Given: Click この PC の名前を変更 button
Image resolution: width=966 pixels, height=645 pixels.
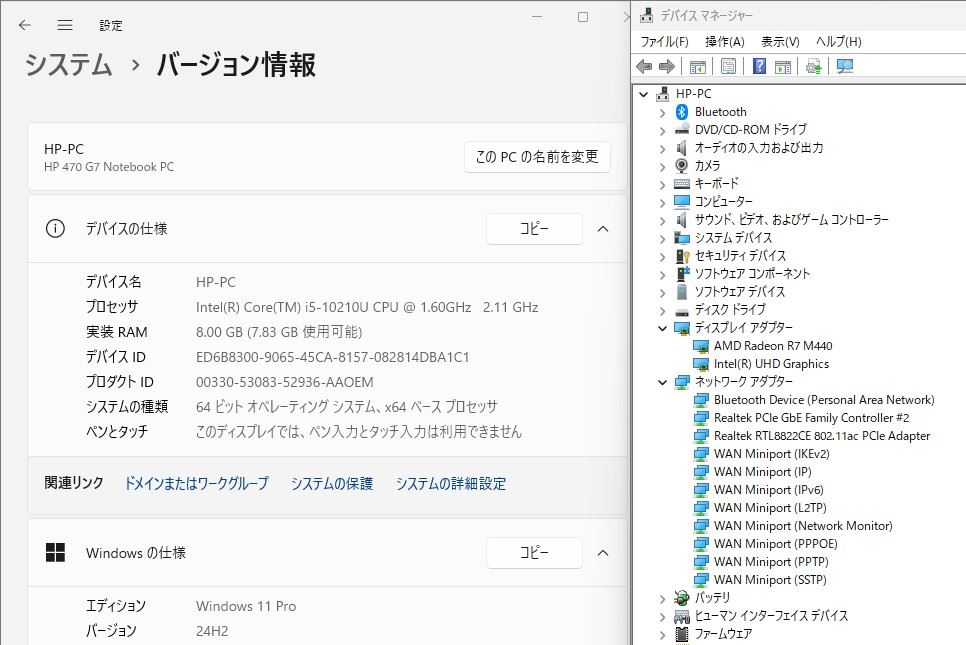Looking at the screenshot, I should [537, 156].
